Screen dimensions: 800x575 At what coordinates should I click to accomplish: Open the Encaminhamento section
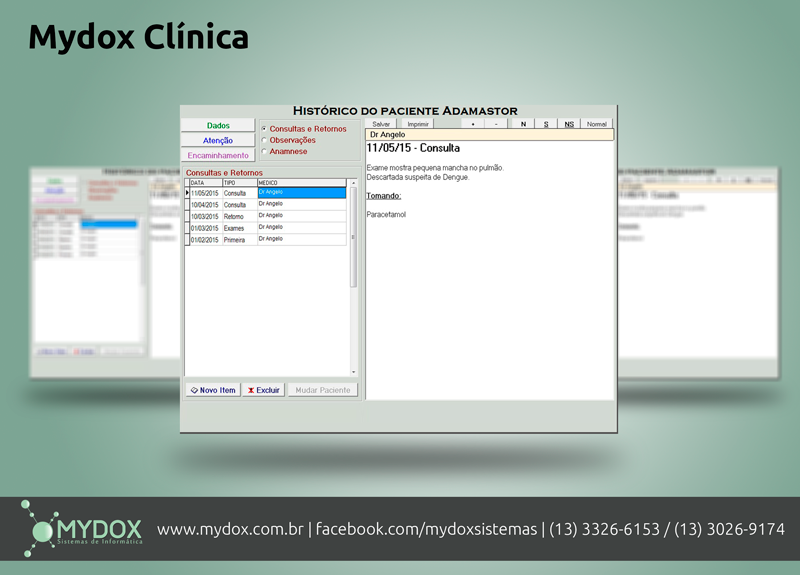pyautogui.click(x=218, y=156)
